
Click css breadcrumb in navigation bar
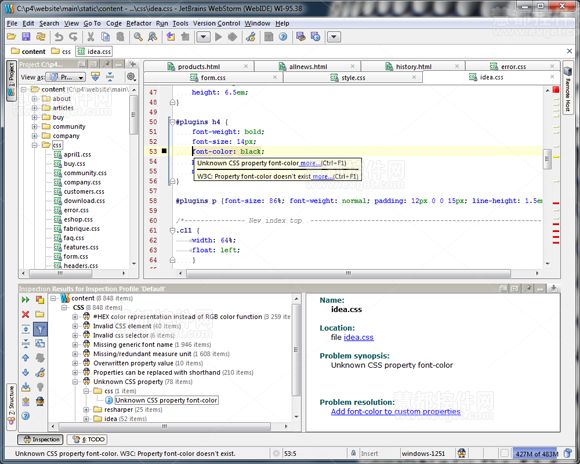(x=61, y=51)
